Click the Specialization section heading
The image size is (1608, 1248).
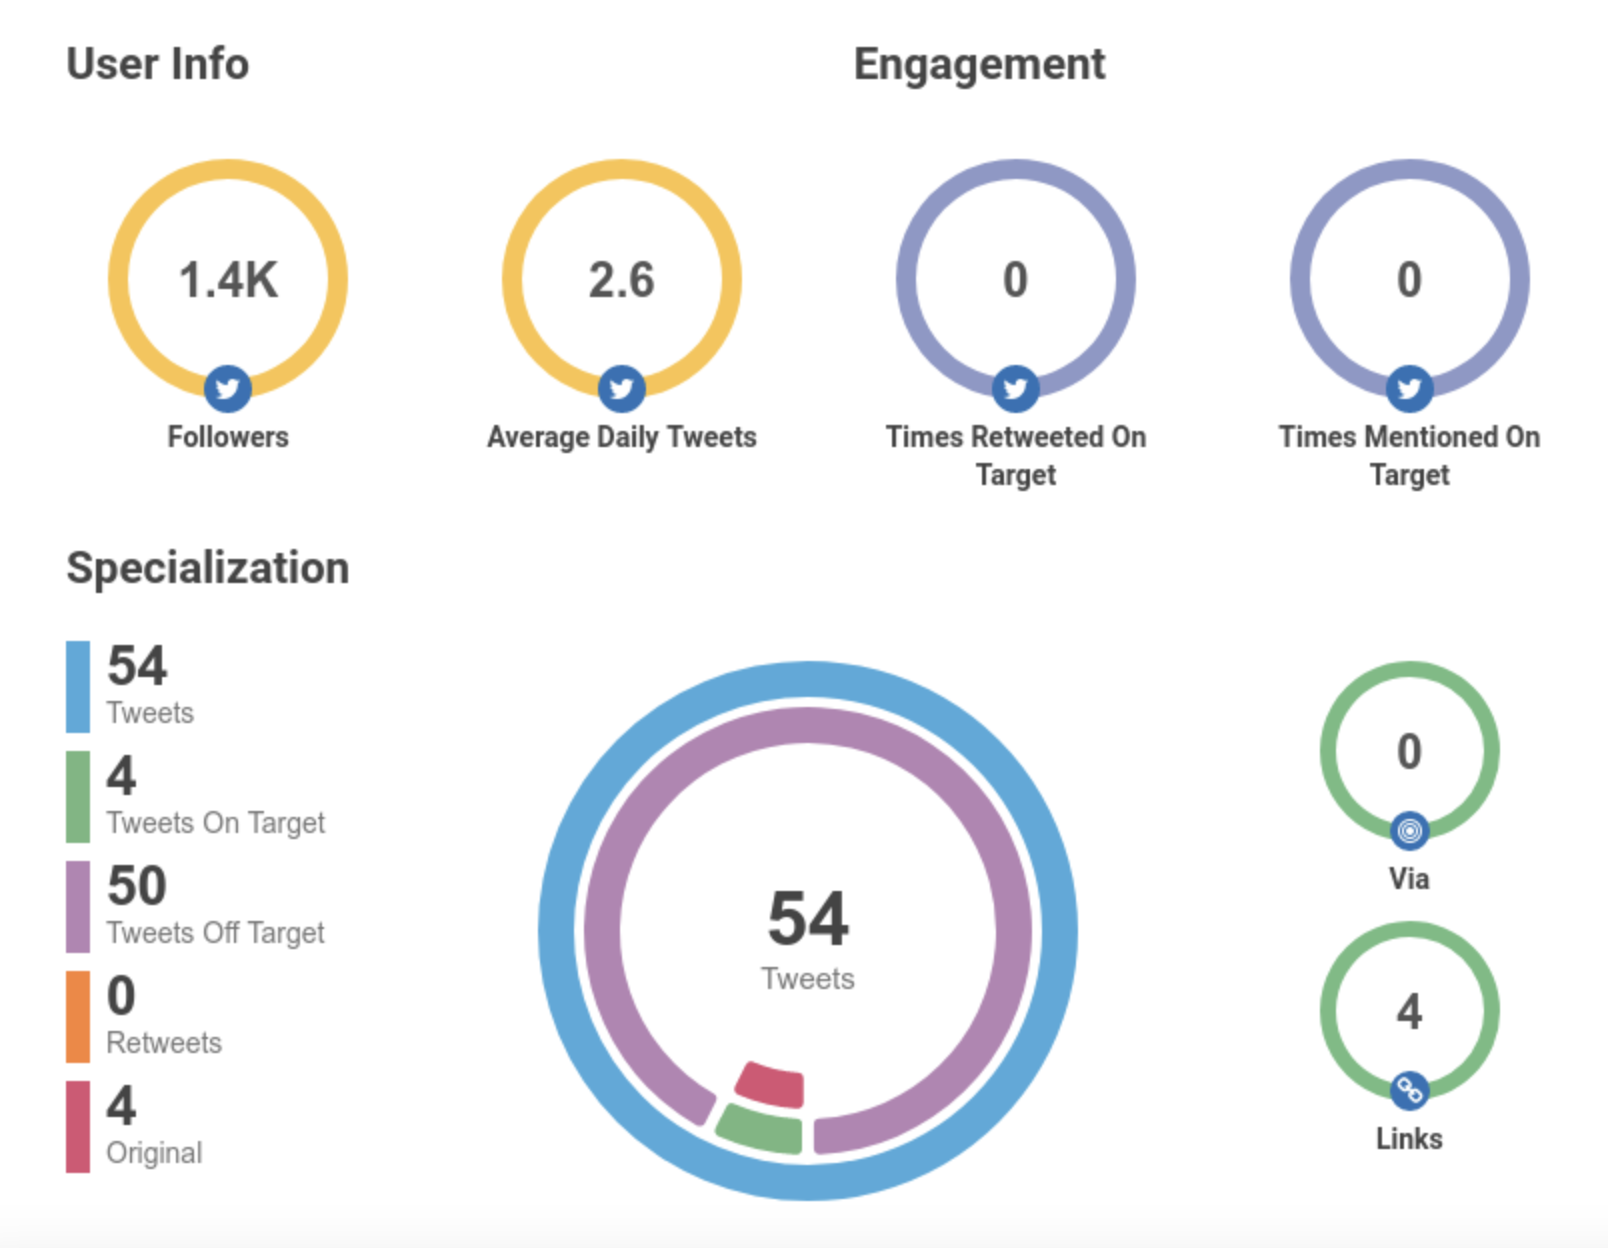click(208, 568)
